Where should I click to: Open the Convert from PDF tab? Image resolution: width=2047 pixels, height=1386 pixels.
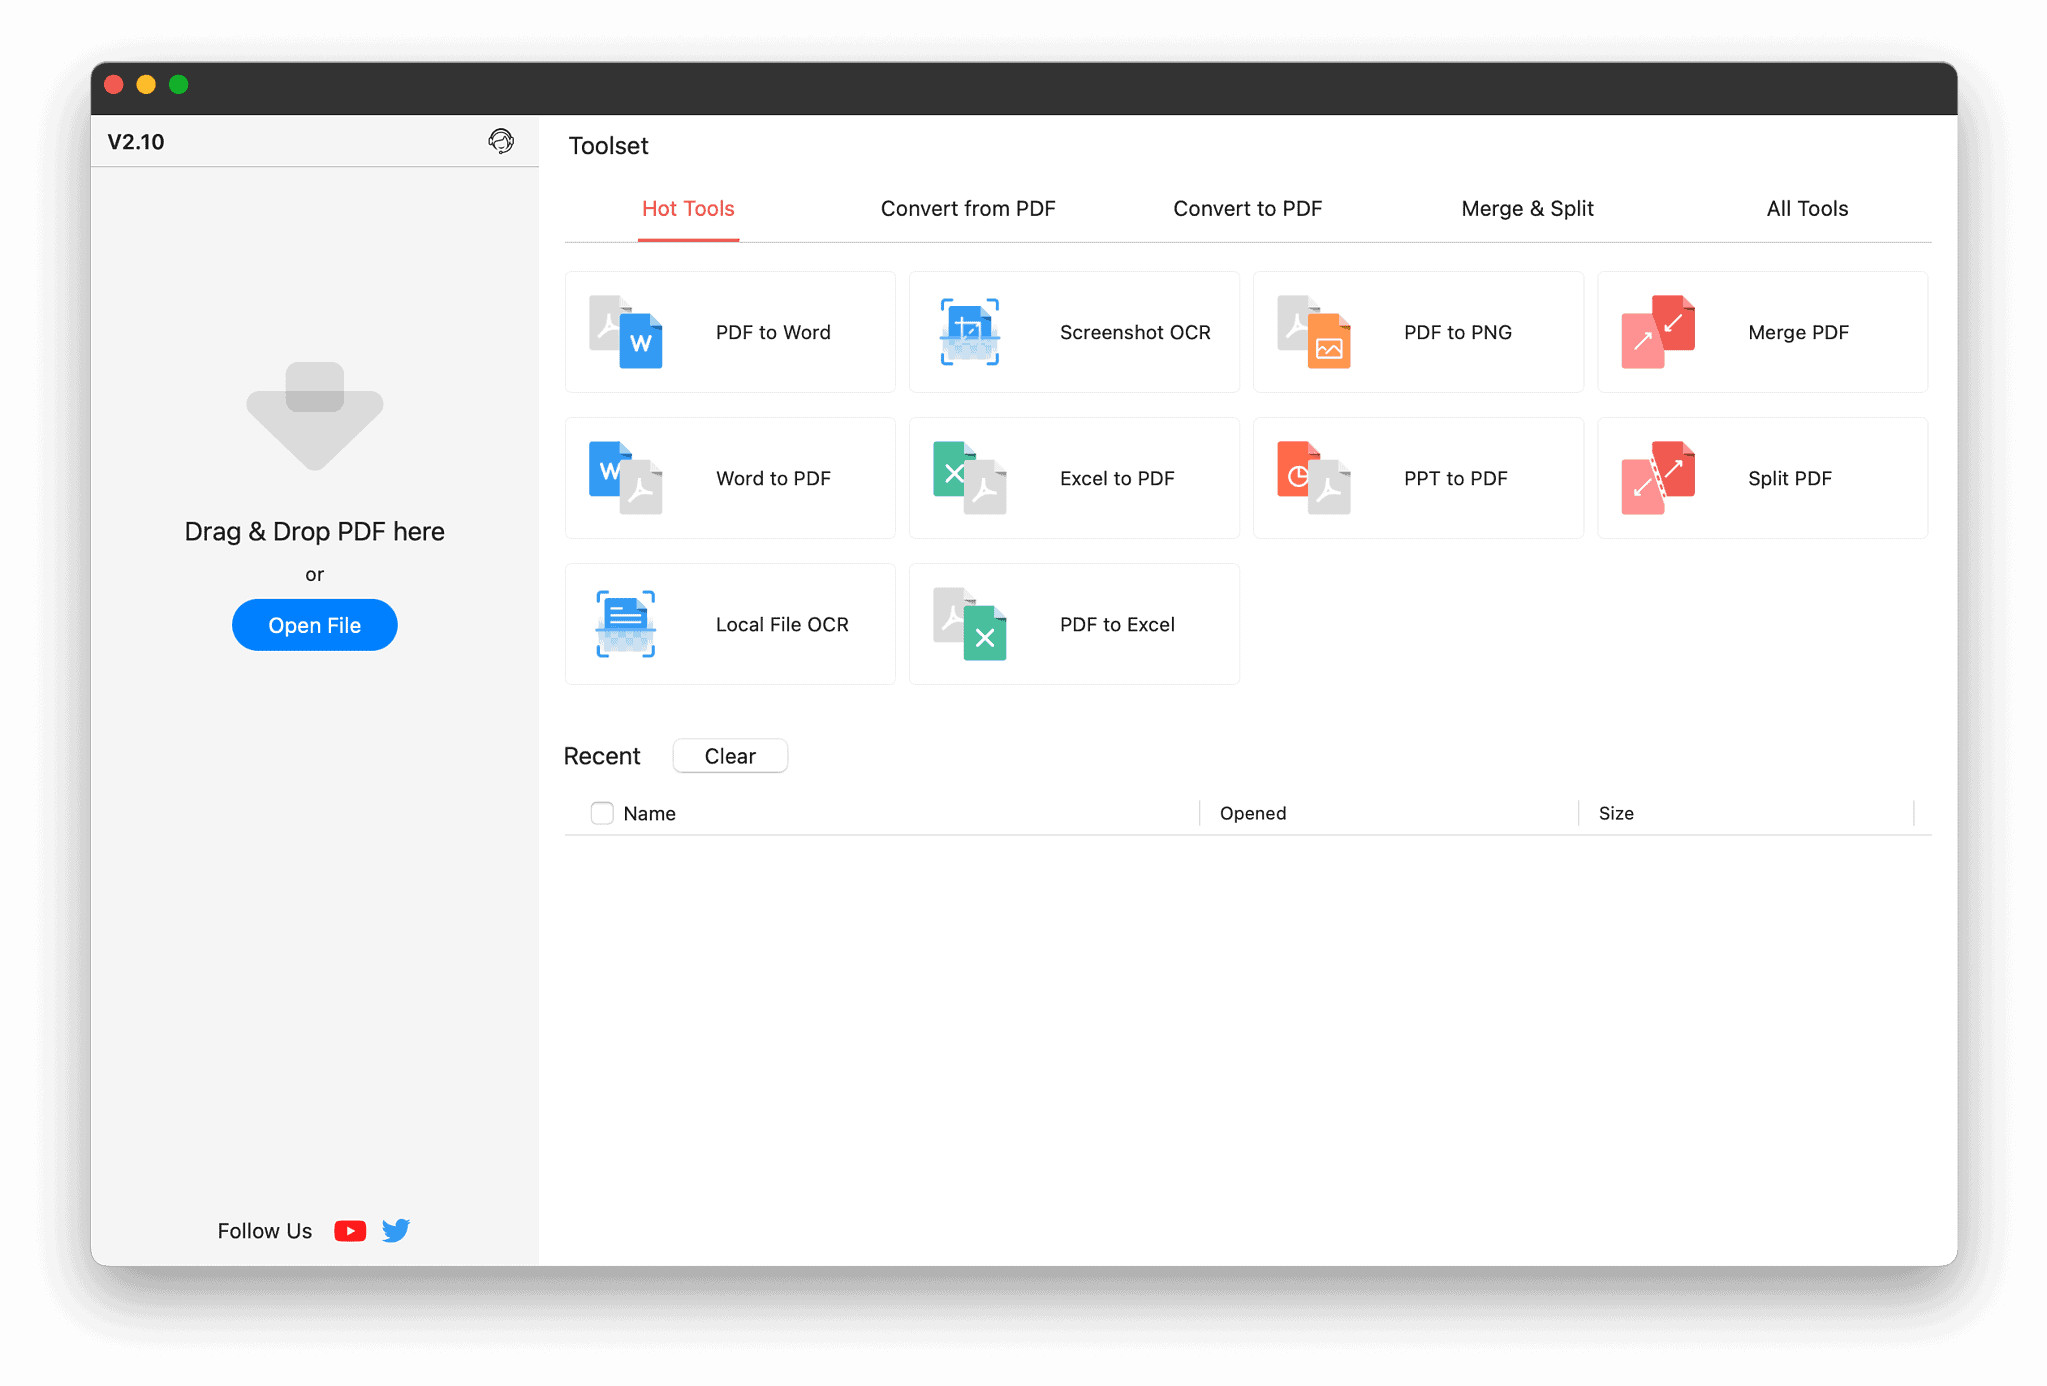pyautogui.click(x=968, y=208)
